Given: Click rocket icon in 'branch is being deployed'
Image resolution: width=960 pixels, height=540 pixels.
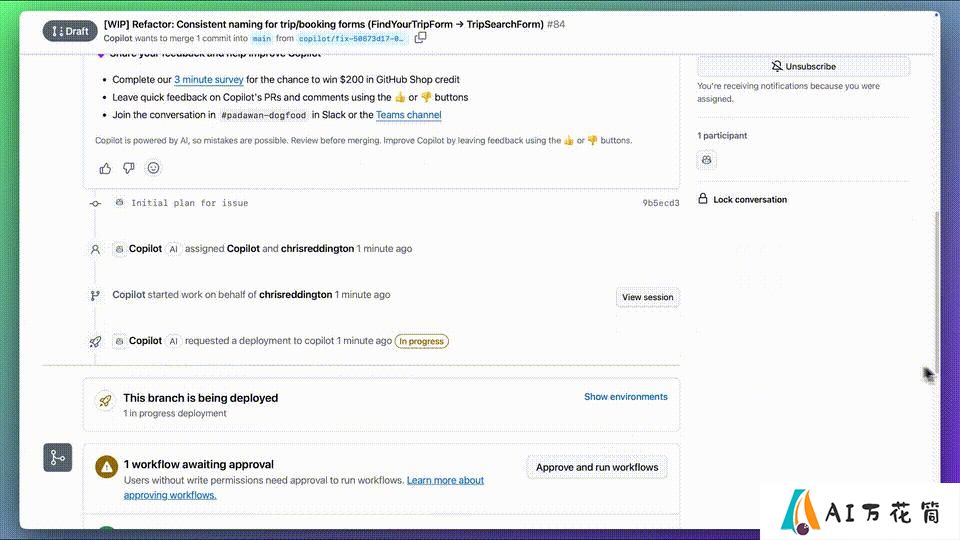Looking at the screenshot, I should coord(105,402).
